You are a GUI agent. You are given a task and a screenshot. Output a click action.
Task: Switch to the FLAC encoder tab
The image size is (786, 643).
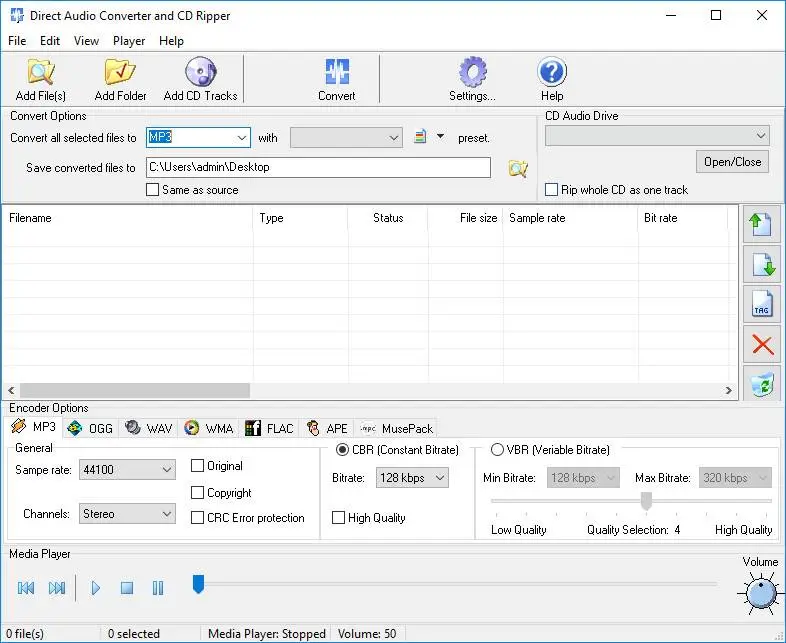tap(269, 428)
